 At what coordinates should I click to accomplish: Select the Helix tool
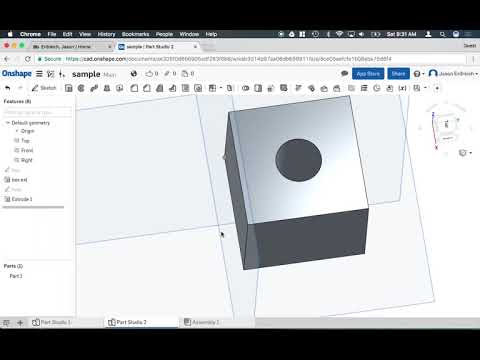coord(364,88)
